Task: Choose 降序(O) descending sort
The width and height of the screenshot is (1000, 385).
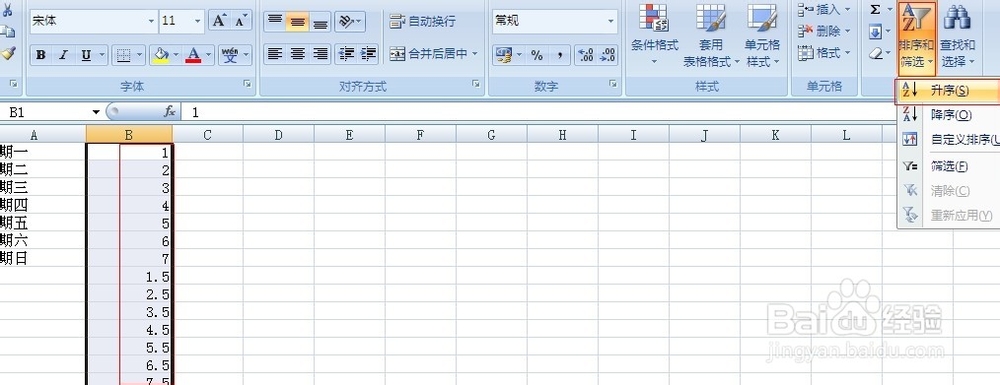Action: [x=949, y=115]
